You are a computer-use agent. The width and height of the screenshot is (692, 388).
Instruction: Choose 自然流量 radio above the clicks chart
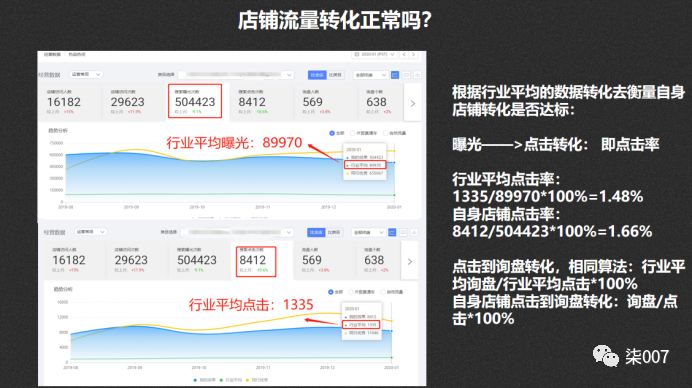pyautogui.click(x=392, y=292)
